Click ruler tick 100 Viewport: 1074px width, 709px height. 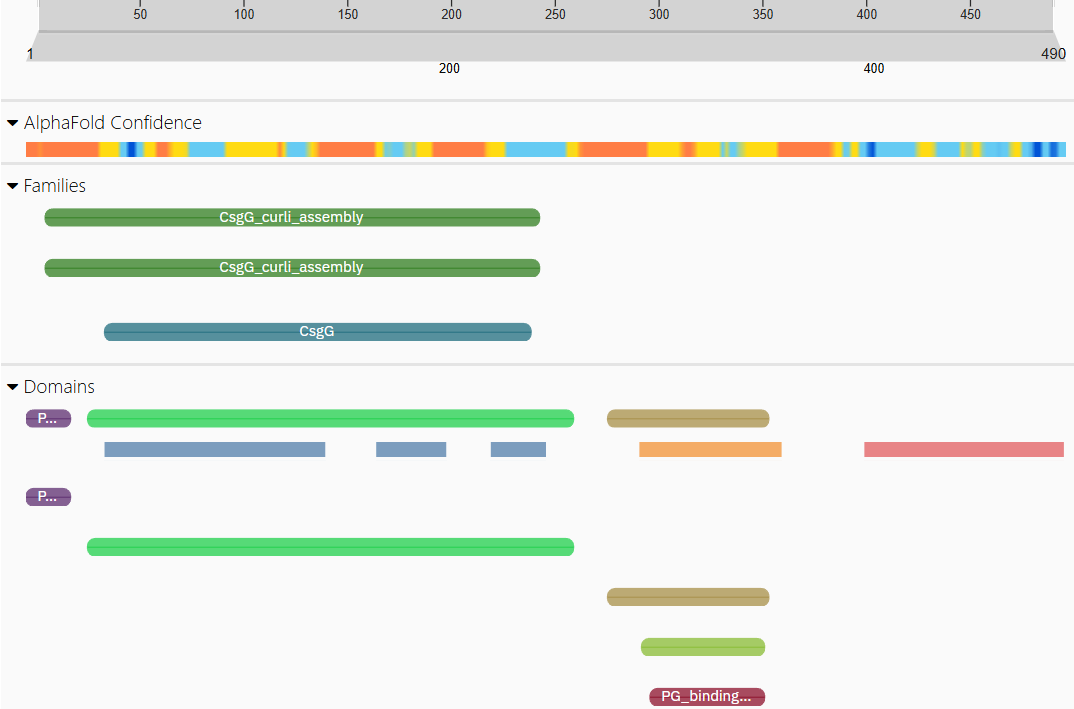pos(244,14)
